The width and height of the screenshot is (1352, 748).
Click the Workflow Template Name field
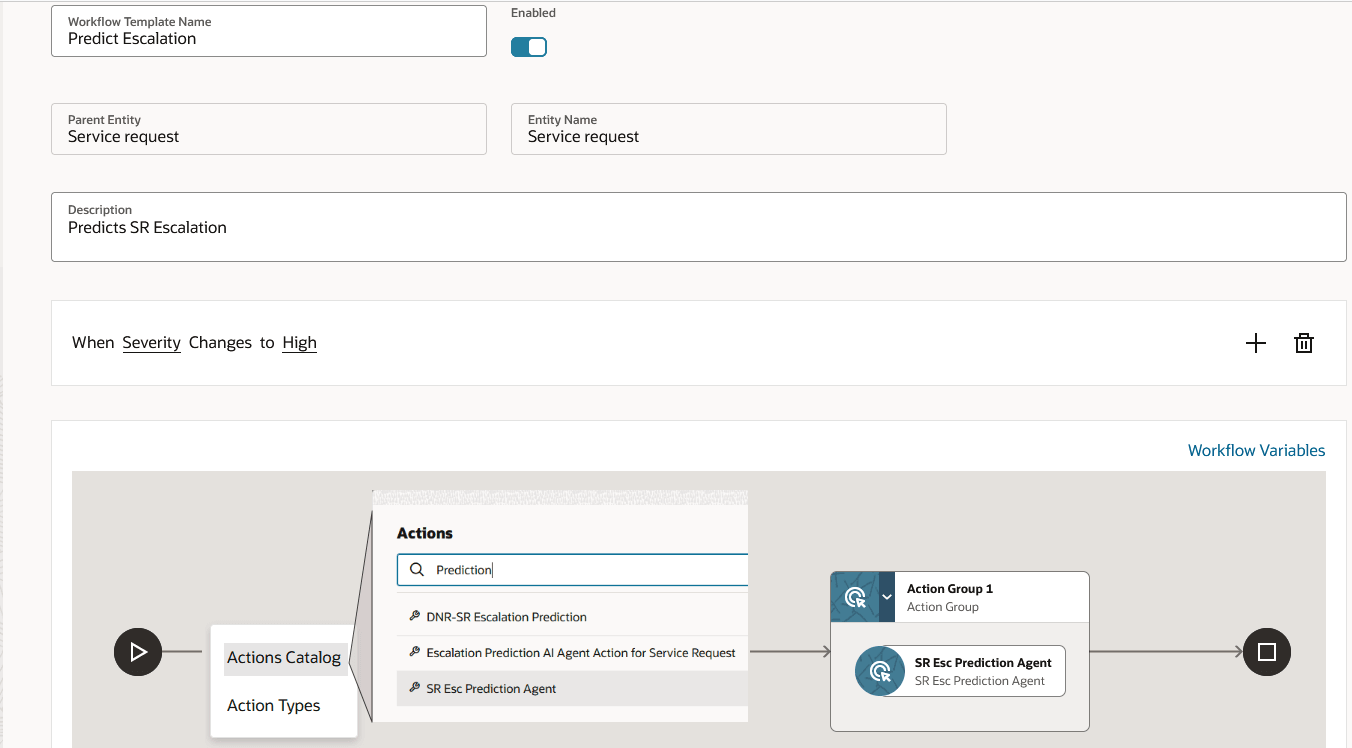(268, 37)
